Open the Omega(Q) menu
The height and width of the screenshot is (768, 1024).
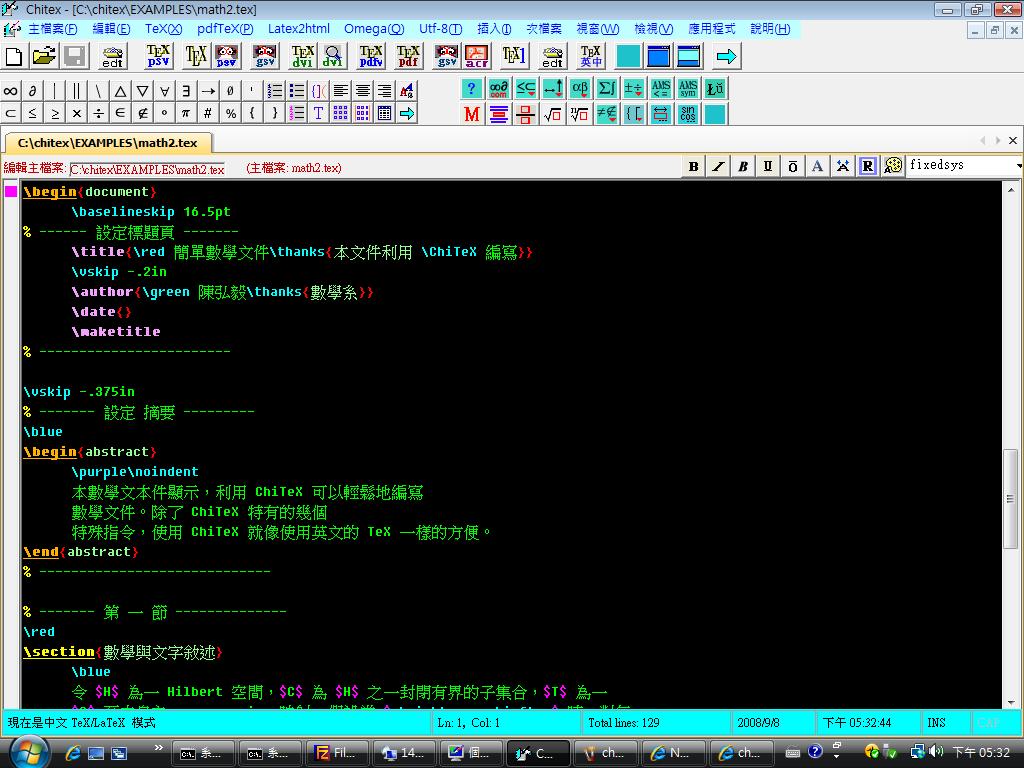coord(374,29)
